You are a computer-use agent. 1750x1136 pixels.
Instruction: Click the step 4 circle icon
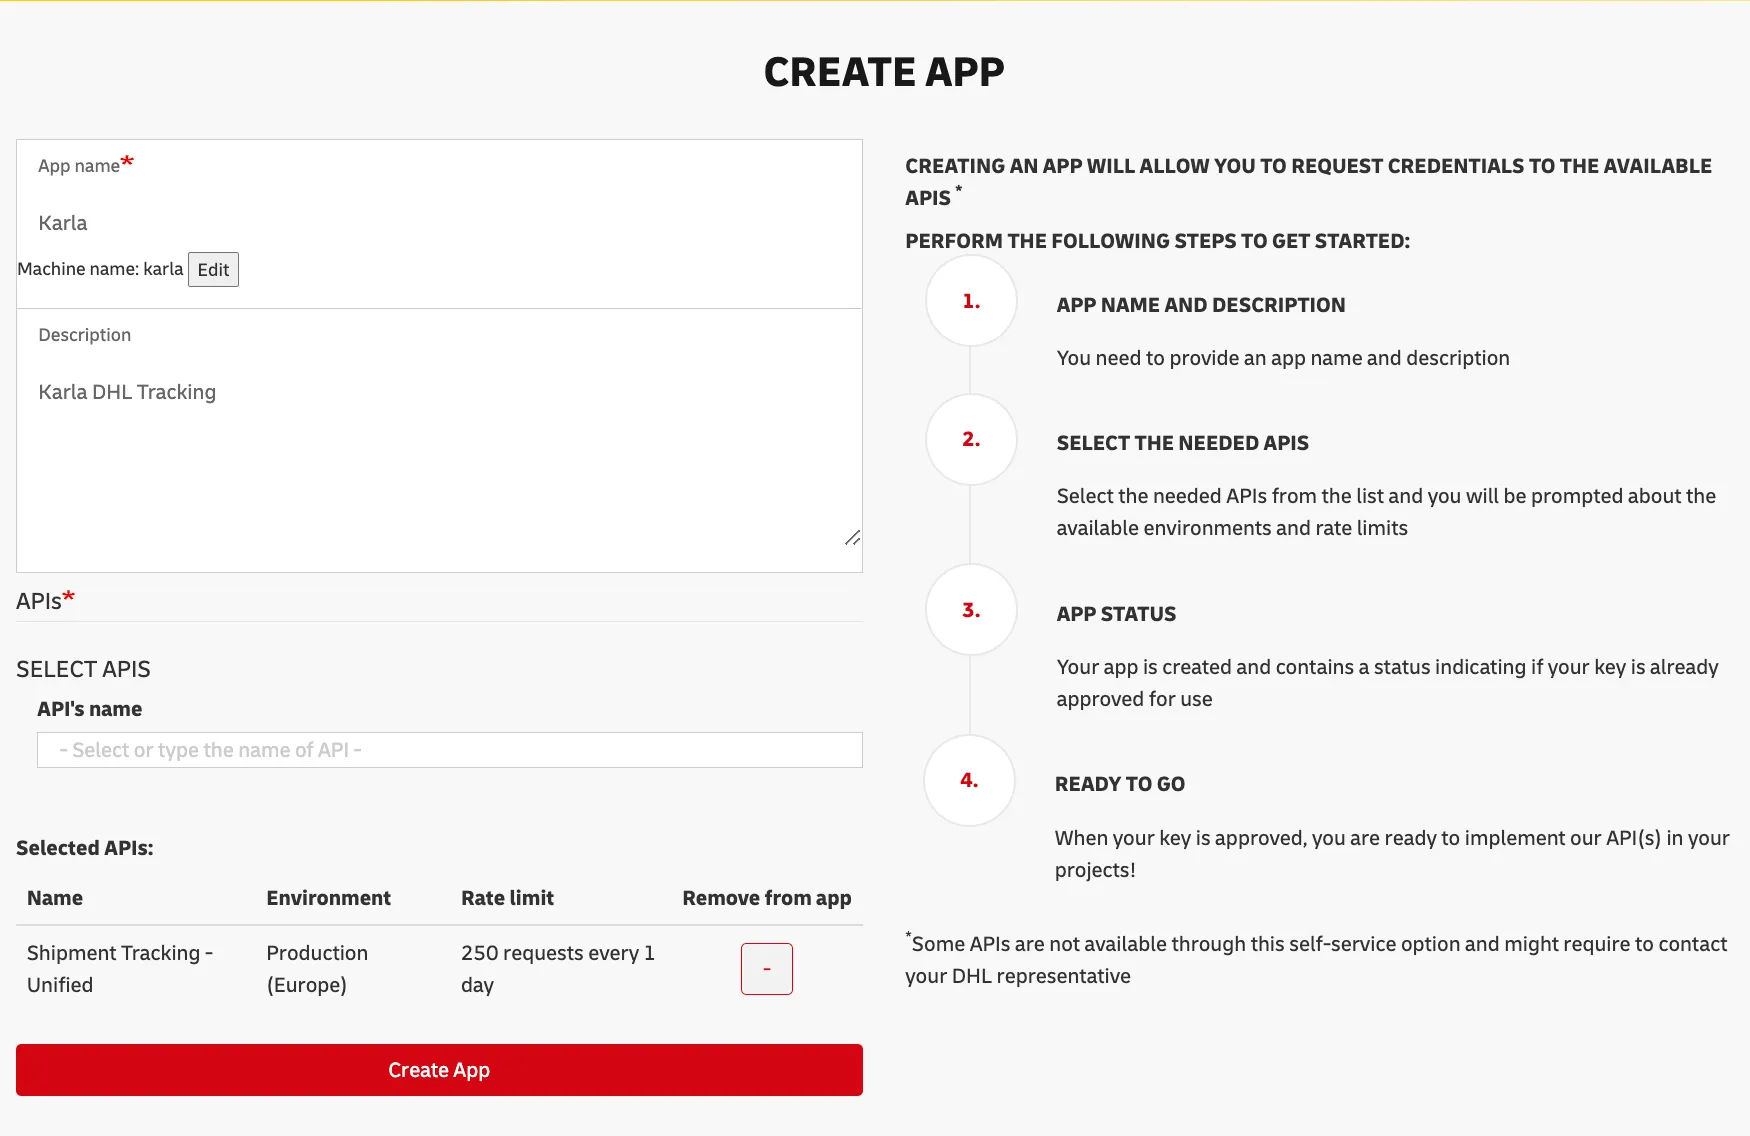[969, 781]
